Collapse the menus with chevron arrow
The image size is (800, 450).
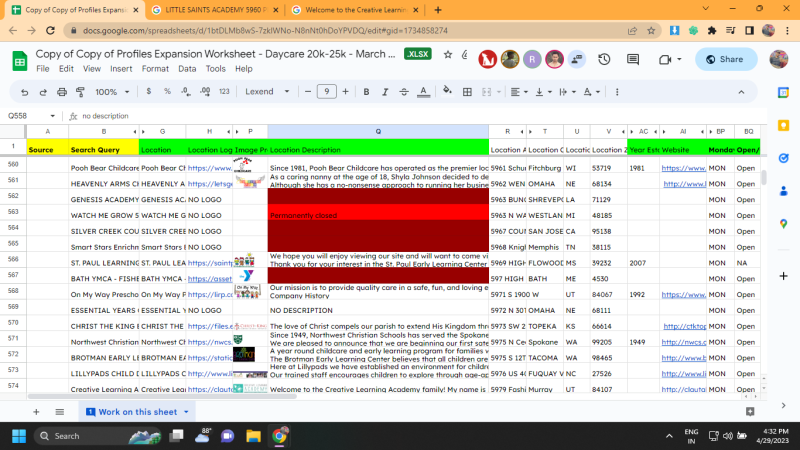[x=741, y=92]
